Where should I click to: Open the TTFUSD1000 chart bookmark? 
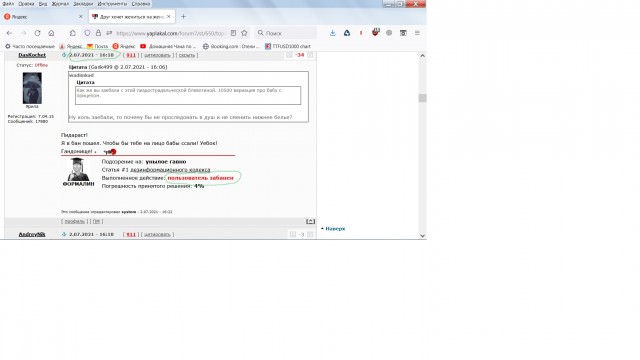[x=288, y=47]
